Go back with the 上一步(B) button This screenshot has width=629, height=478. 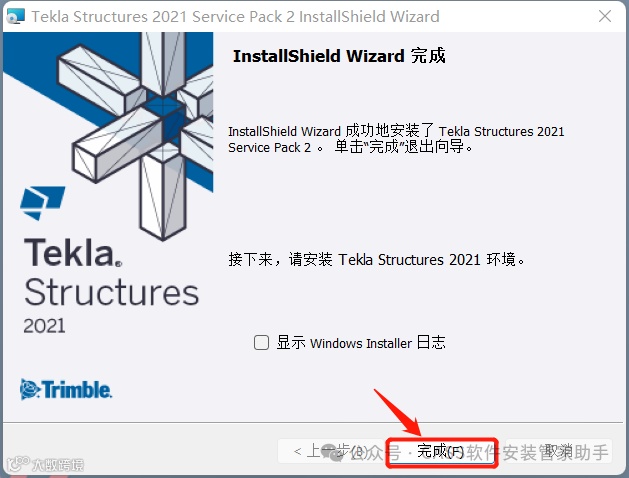(x=331, y=452)
